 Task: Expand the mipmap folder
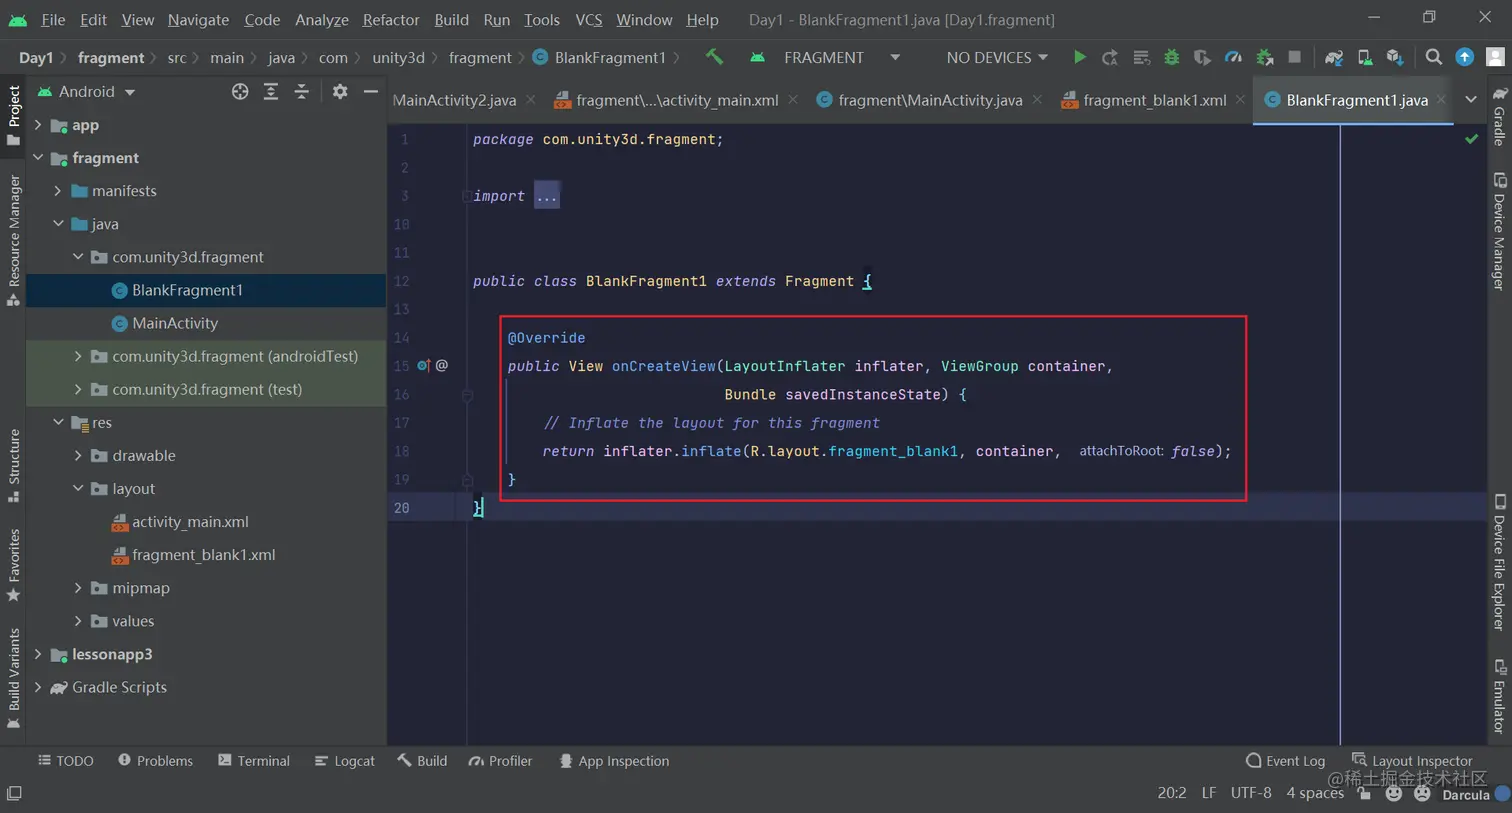tap(78, 588)
